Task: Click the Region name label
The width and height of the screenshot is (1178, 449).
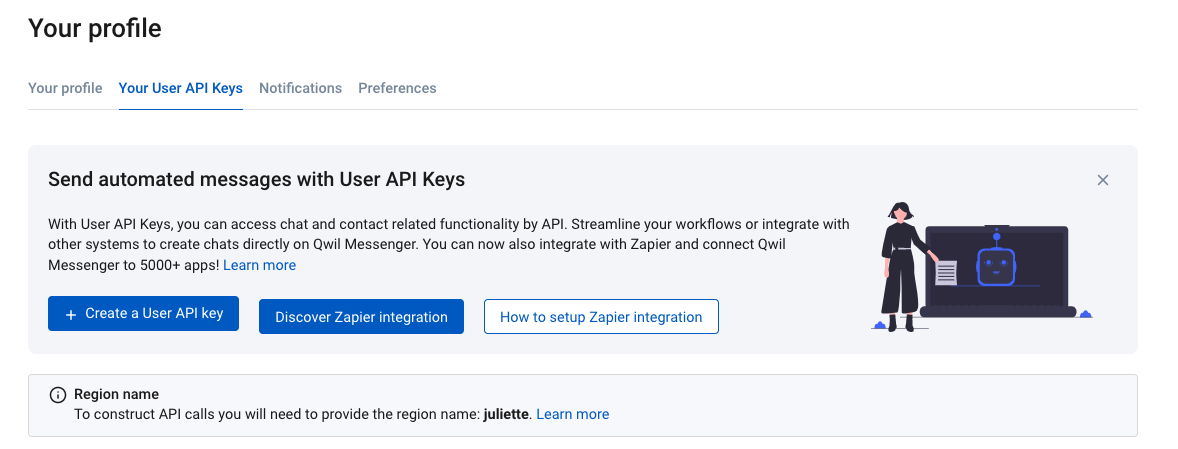Action: tap(116, 394)
